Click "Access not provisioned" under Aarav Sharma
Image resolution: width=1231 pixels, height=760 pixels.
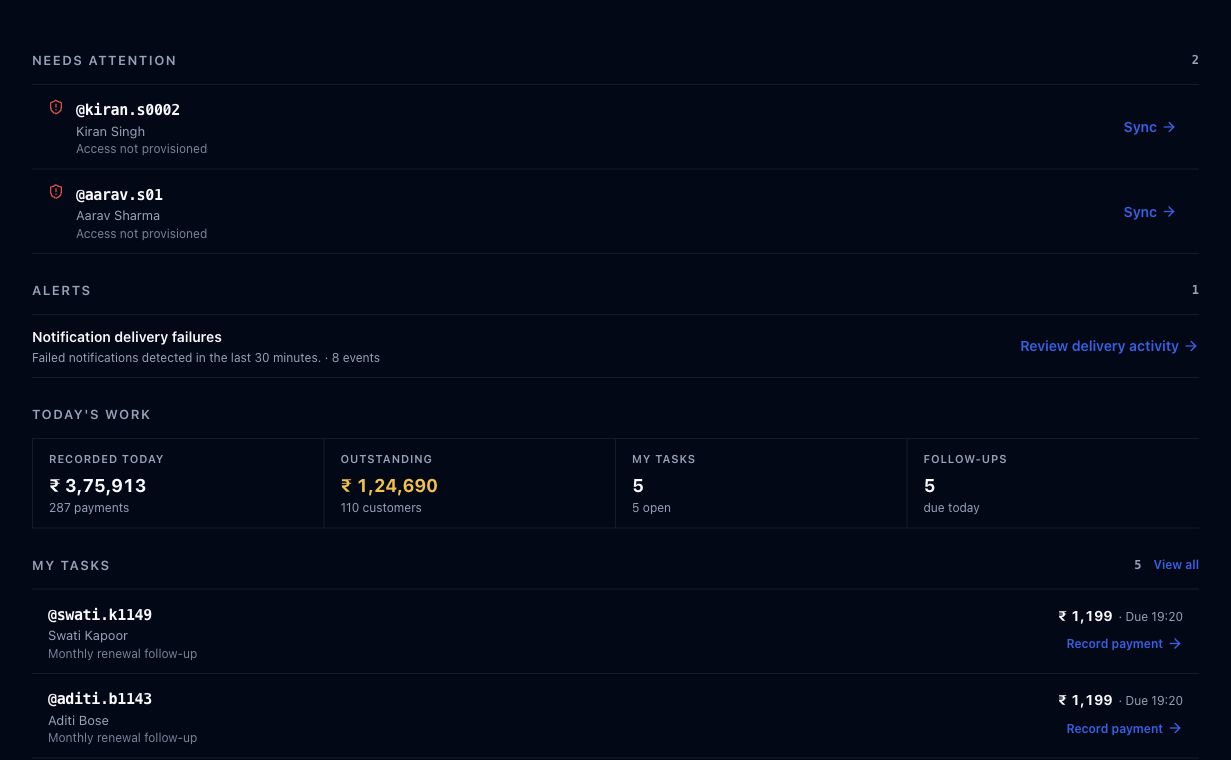(141, 234)
